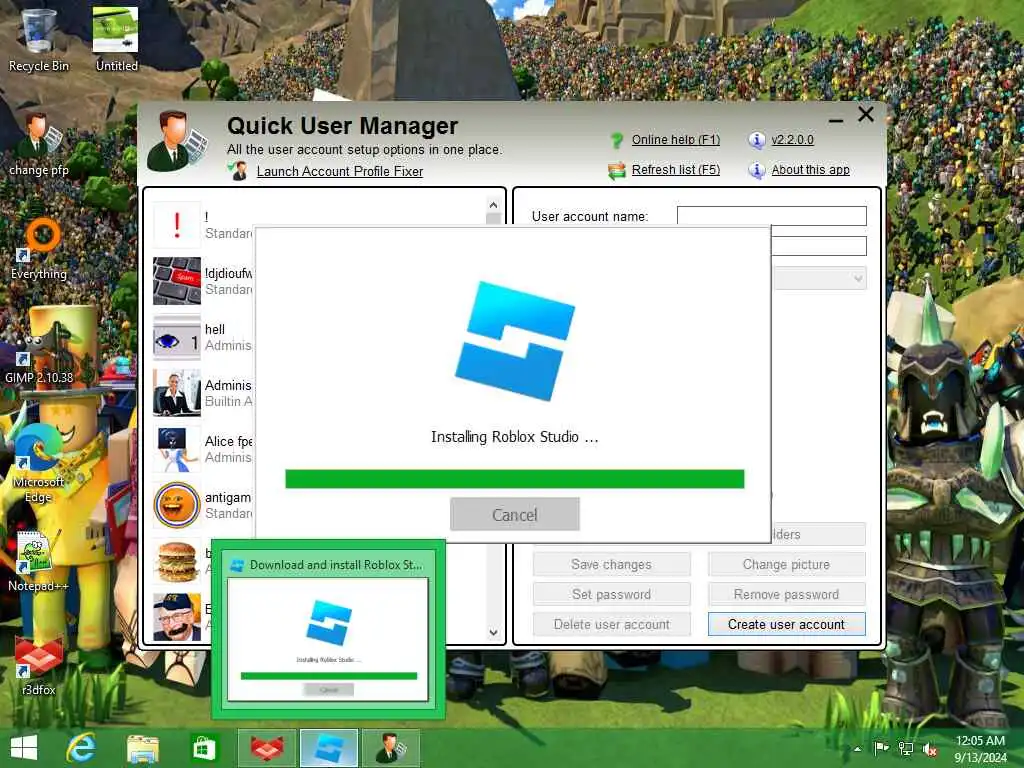Minimize the Quick User Manager window
Viewport: 1024px width, 768px height.
pos(835,119)
